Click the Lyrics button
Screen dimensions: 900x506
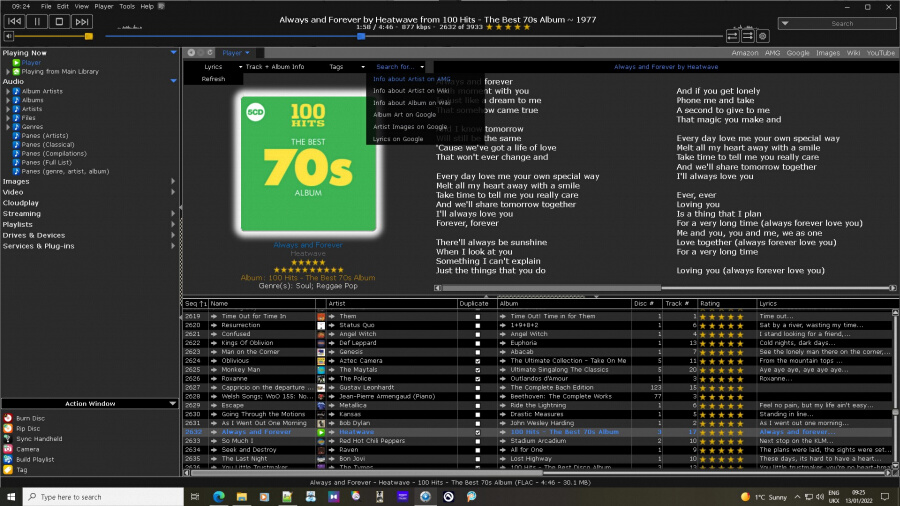213,67
